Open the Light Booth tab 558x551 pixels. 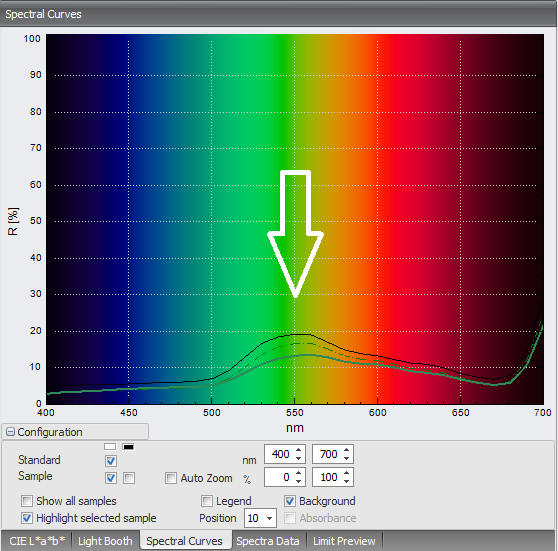105,541
